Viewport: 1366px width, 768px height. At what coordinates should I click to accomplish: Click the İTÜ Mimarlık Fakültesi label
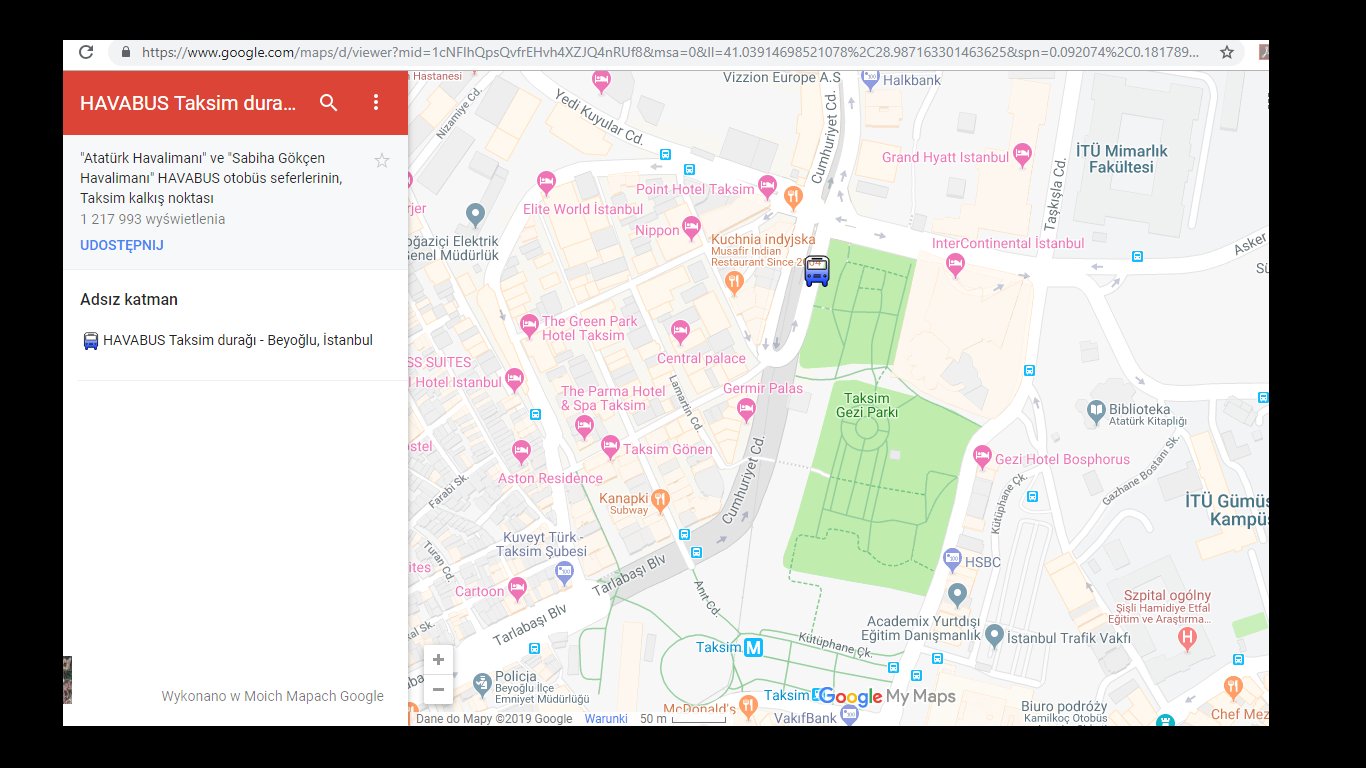1121,159
